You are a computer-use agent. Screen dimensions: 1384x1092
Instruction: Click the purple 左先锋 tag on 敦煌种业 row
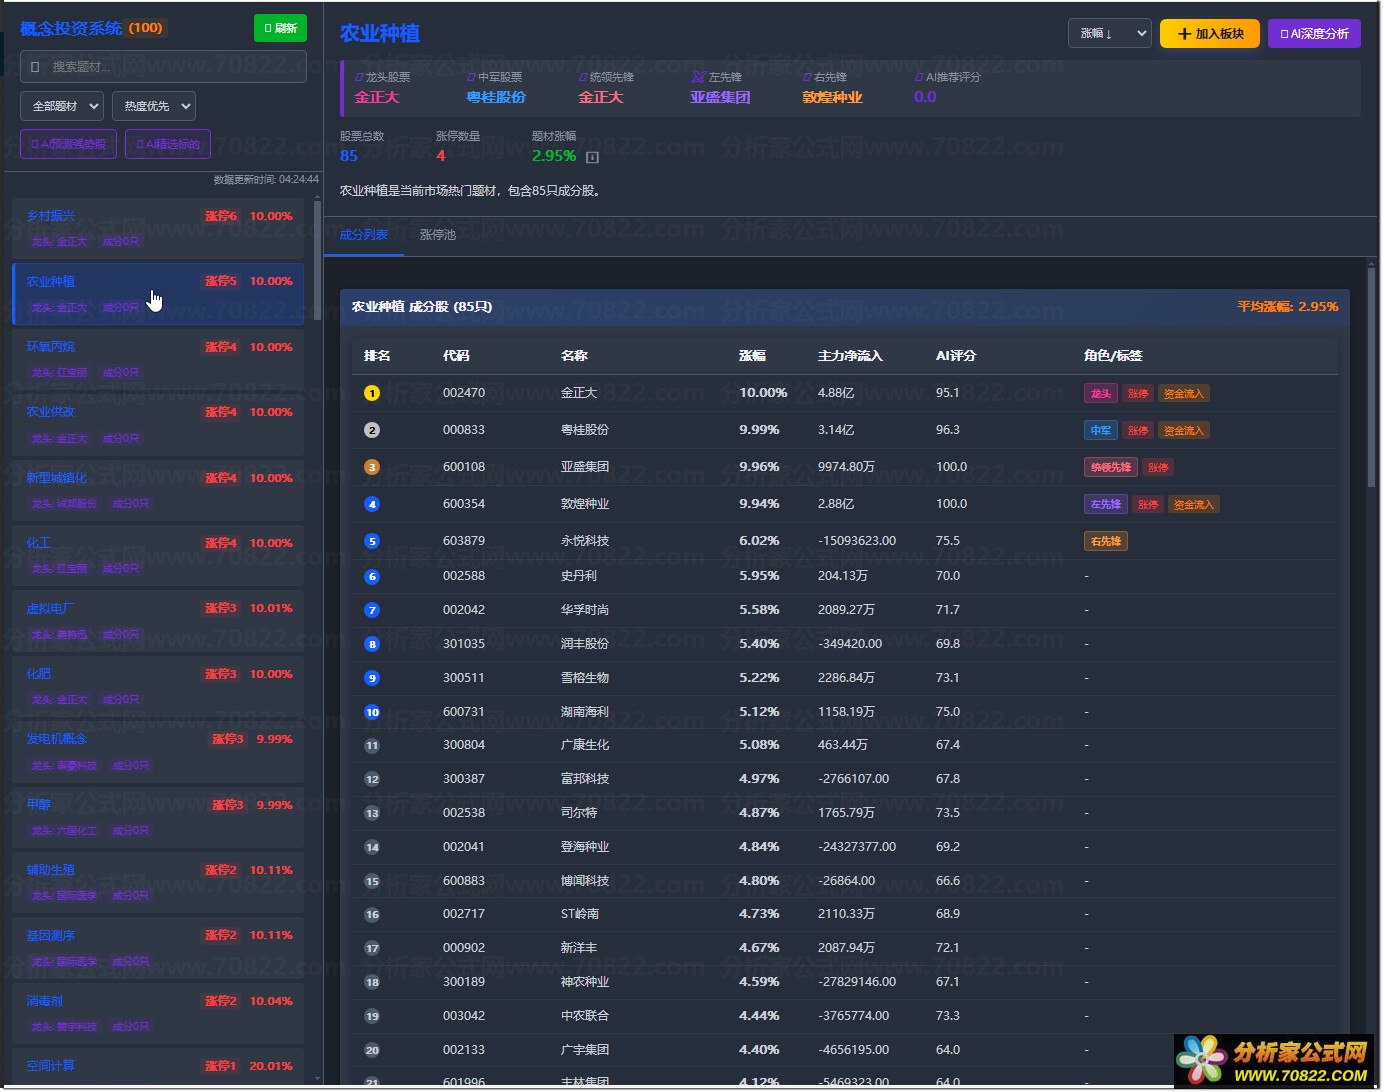pos(1105,505)
